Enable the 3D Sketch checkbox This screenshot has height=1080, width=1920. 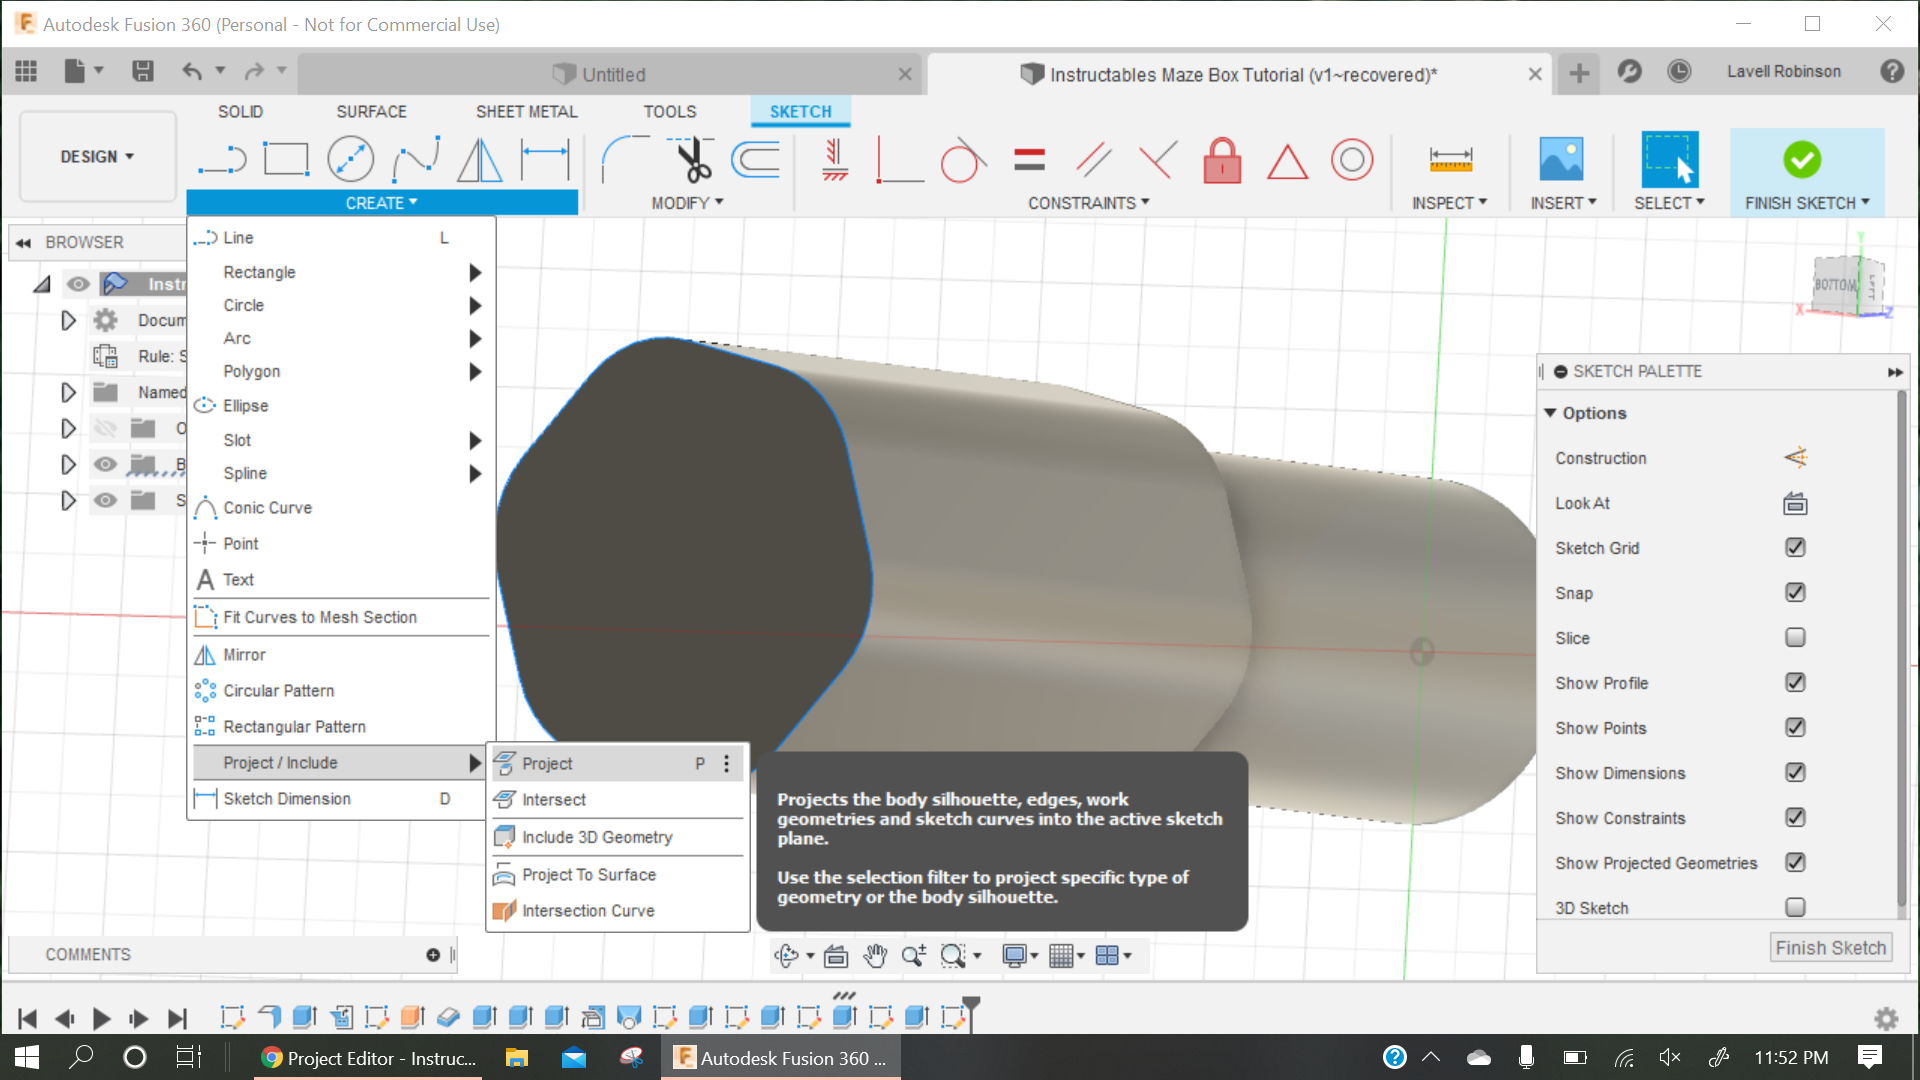(1795, 907)
